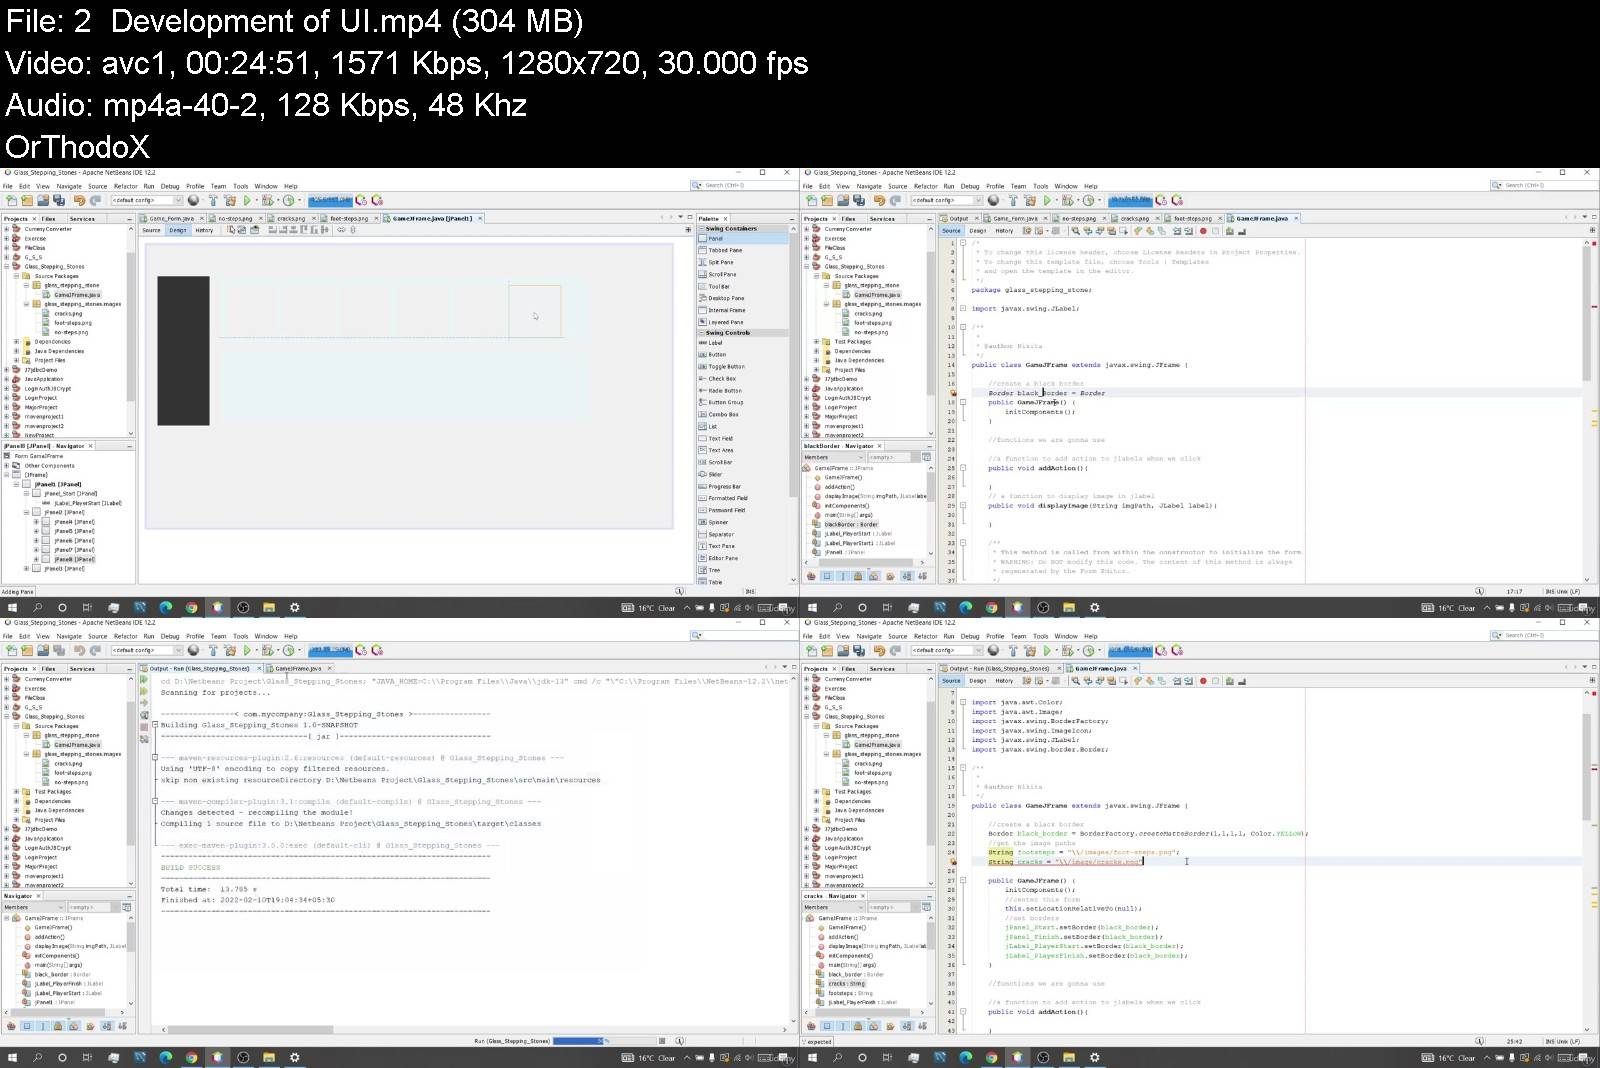Open GameJFrame.java tab in bottom-left frame
The height and width of the screenshot is (1068, 1600).
(298, 668)
